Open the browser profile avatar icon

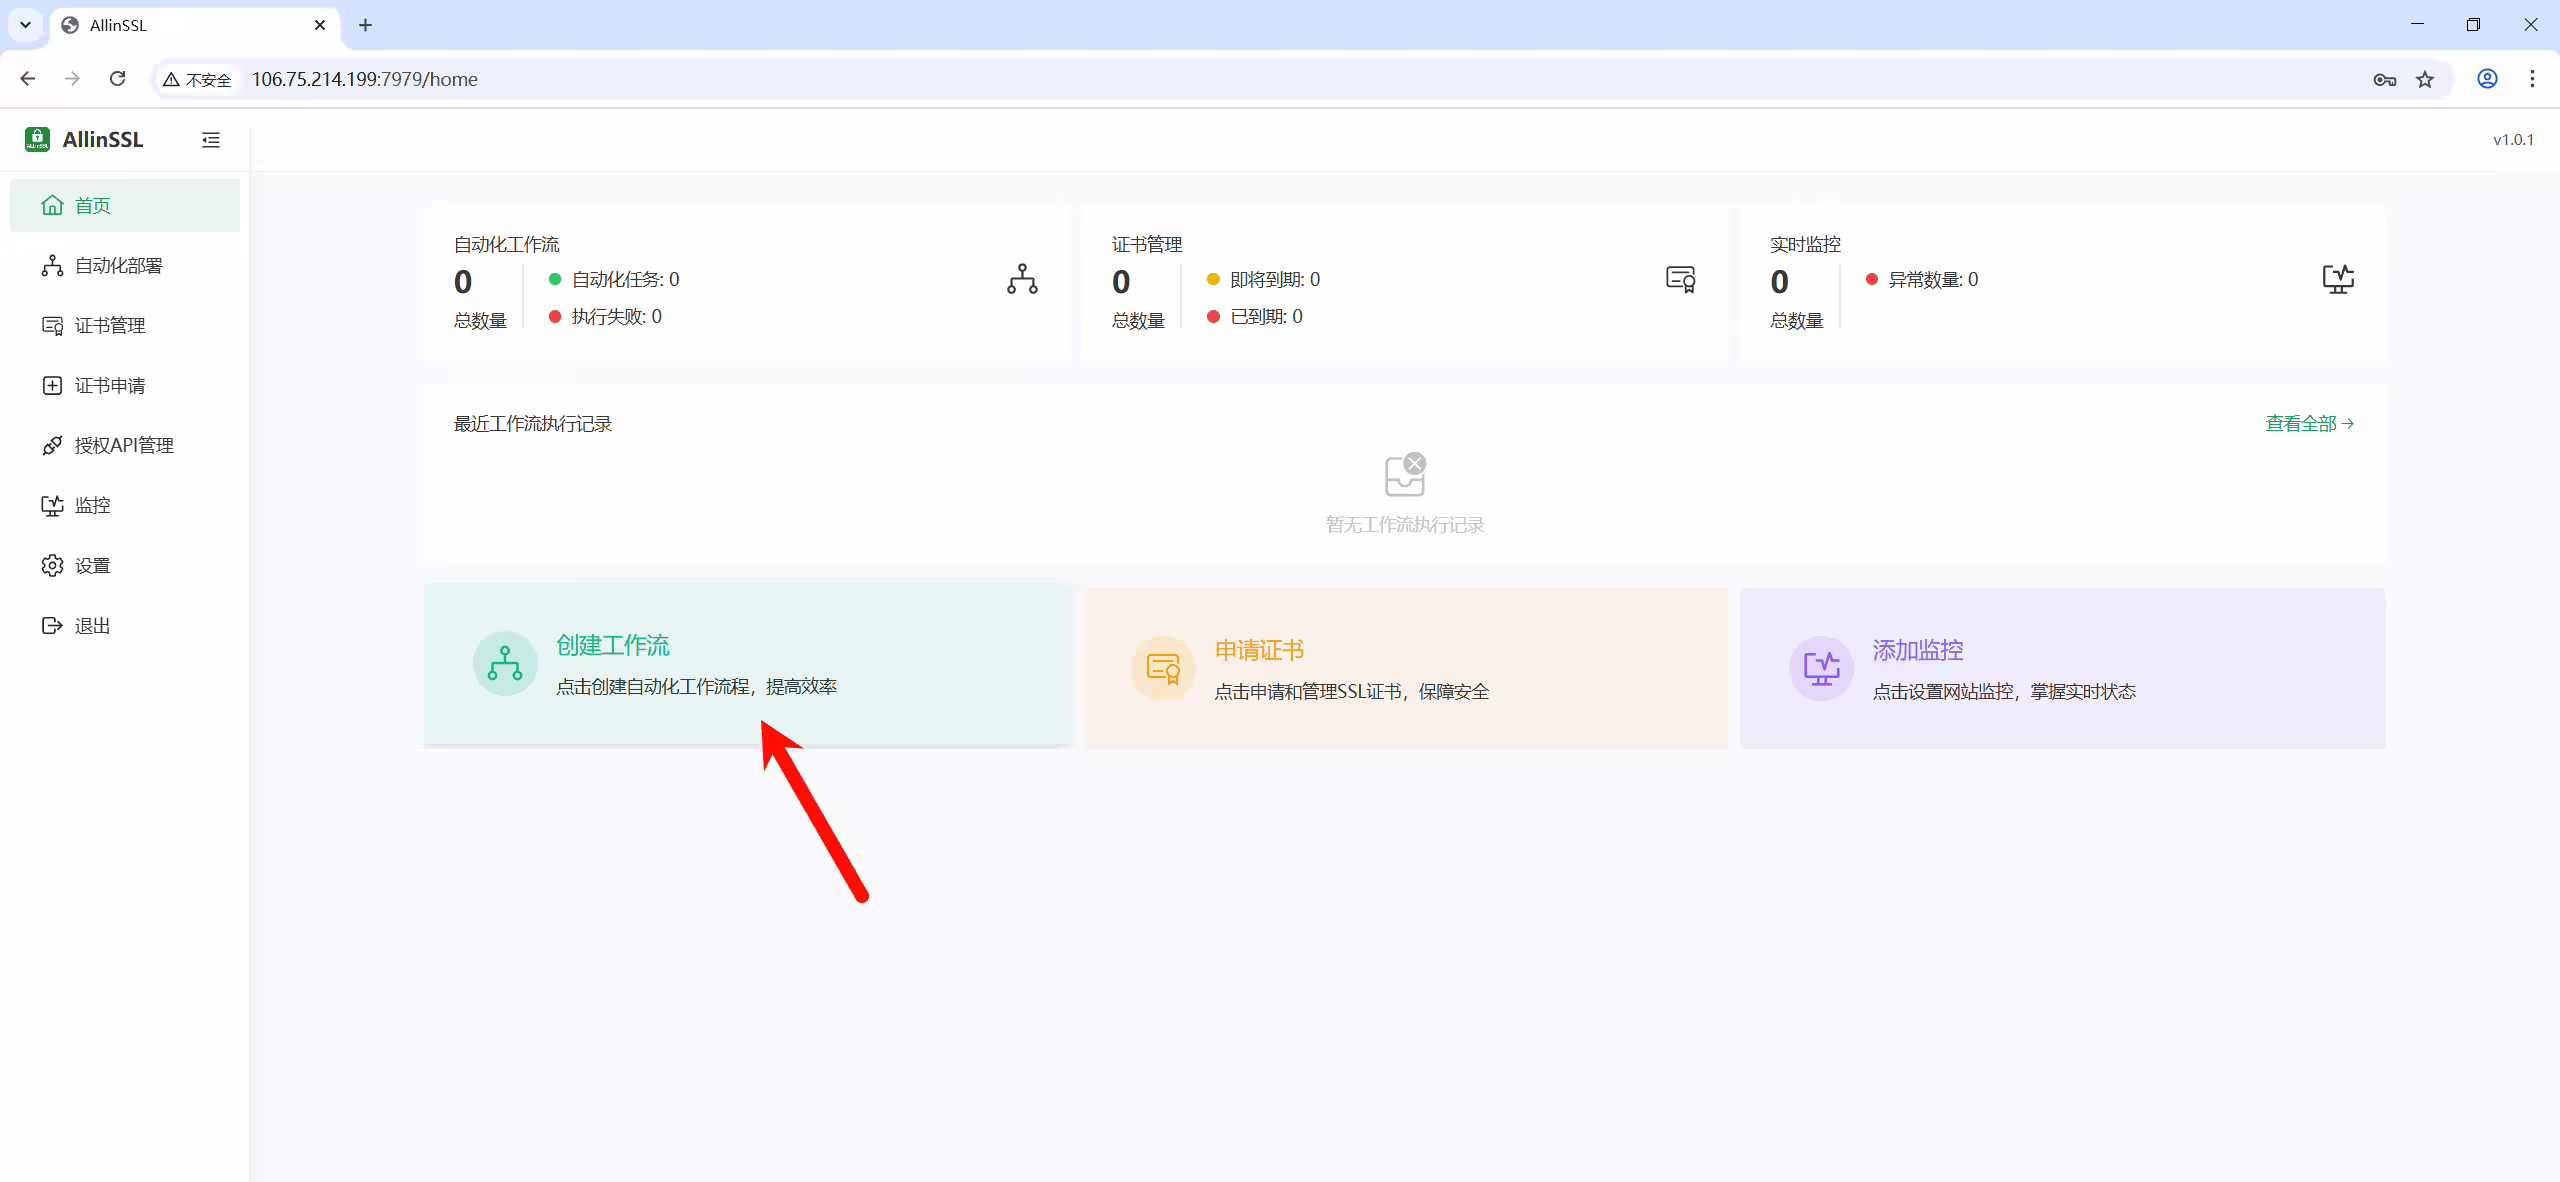pos(2487,79)
